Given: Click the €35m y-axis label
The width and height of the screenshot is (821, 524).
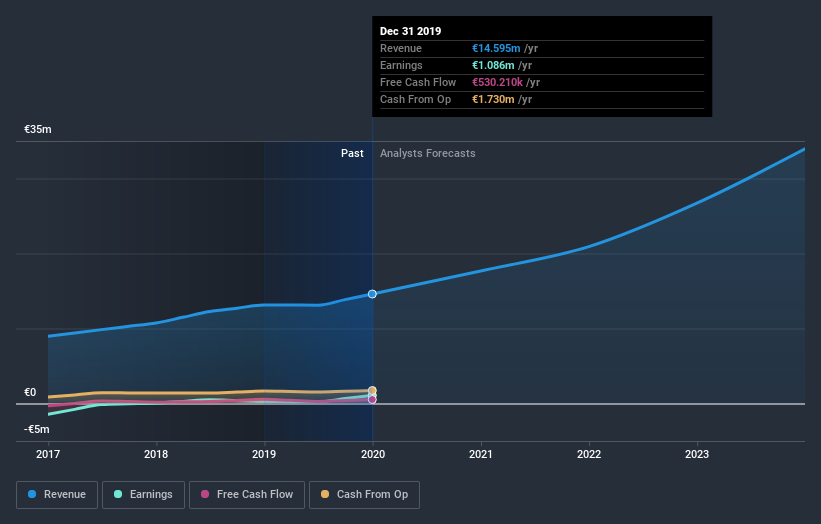Looking at the screenshot, I should click(x=38, y=129).
